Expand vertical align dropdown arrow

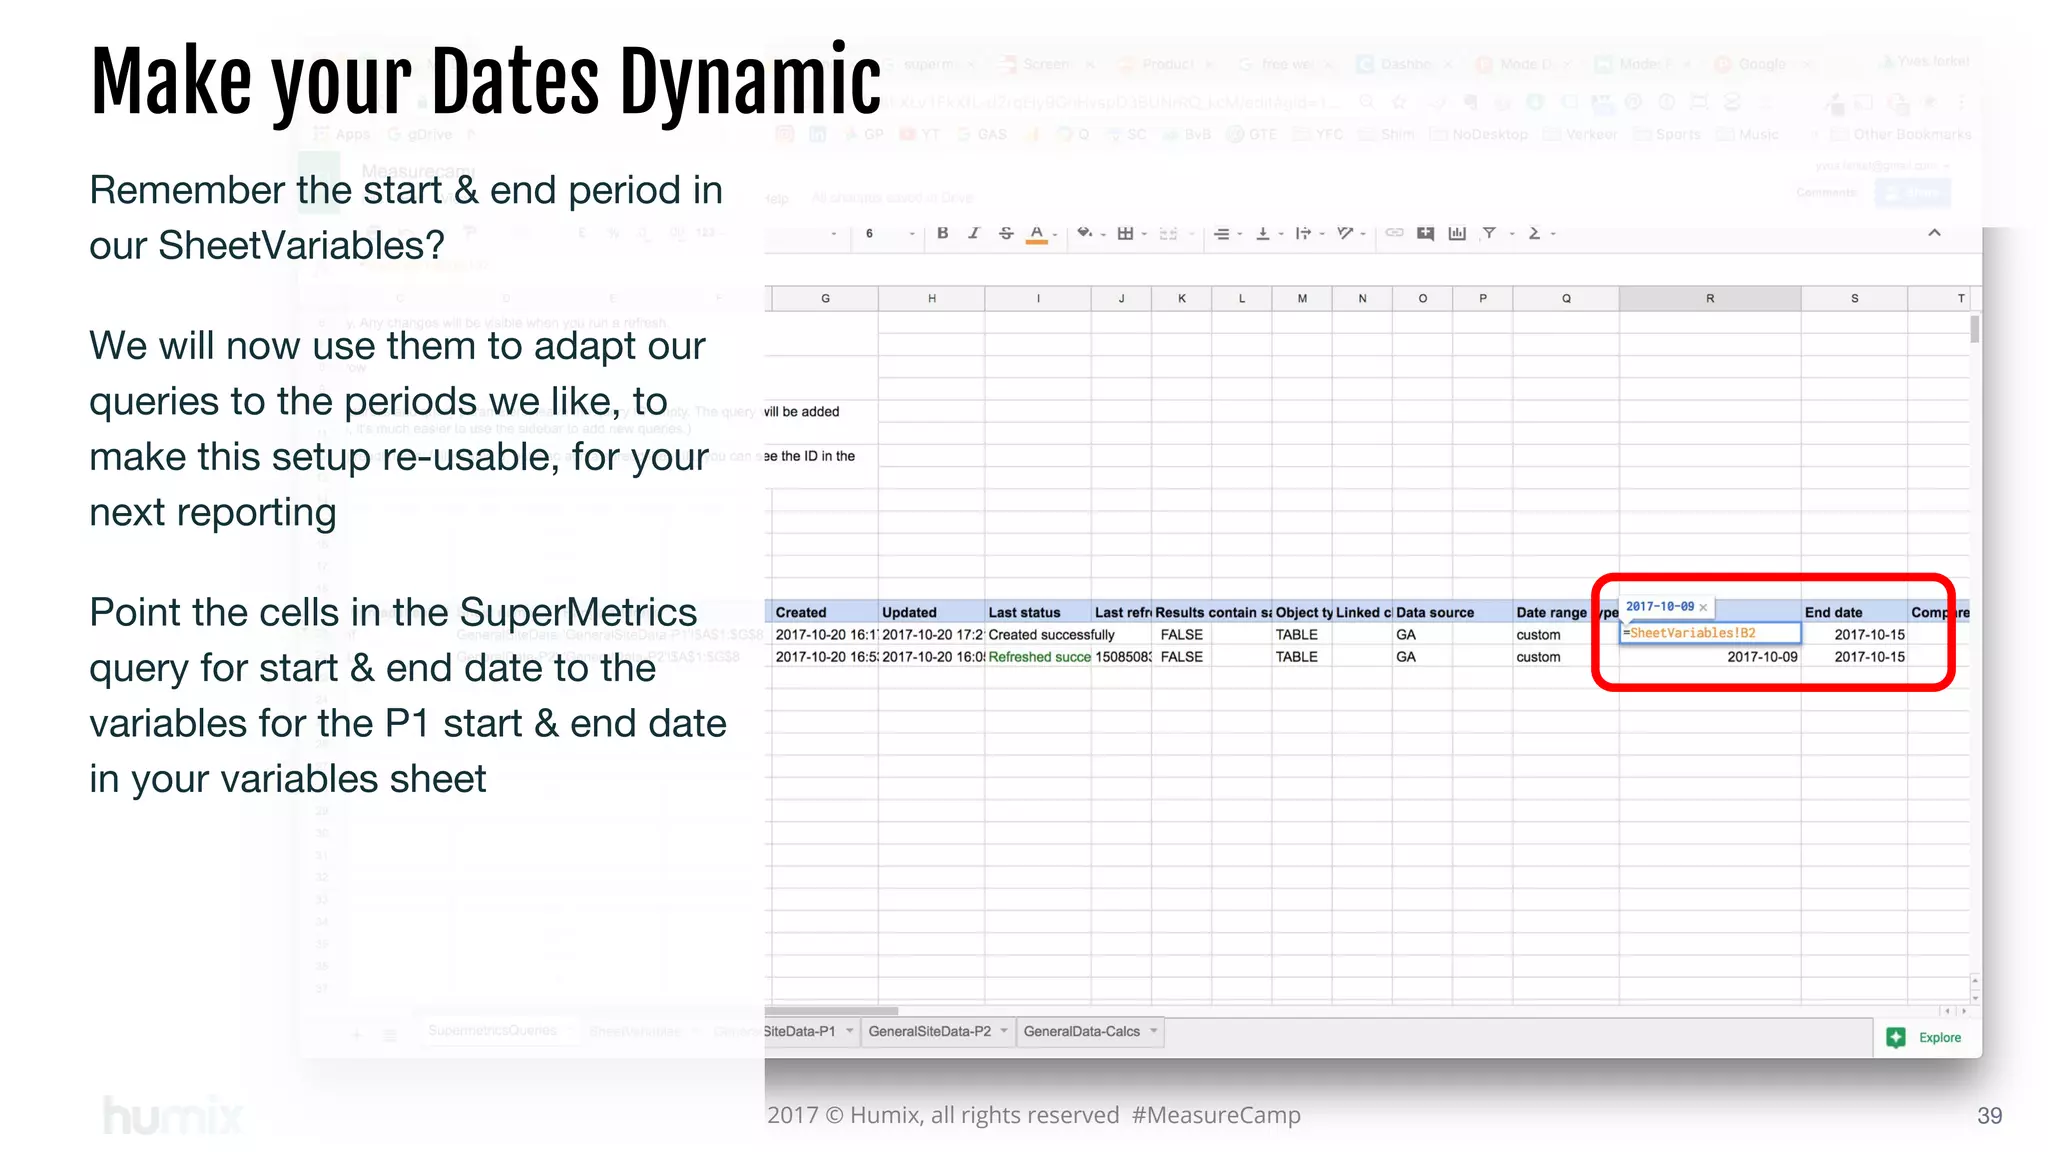pyautogui.click(x=1281, y=235)
